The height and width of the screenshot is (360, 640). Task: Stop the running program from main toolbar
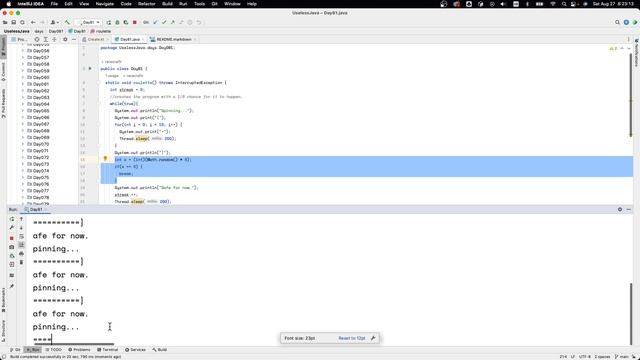[x=135, y=22]
